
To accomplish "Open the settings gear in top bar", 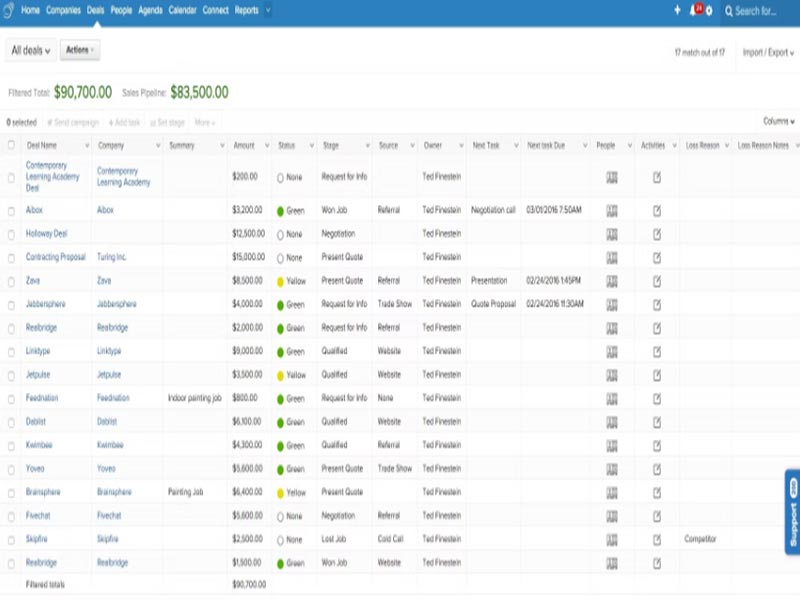I will point(709,11).
